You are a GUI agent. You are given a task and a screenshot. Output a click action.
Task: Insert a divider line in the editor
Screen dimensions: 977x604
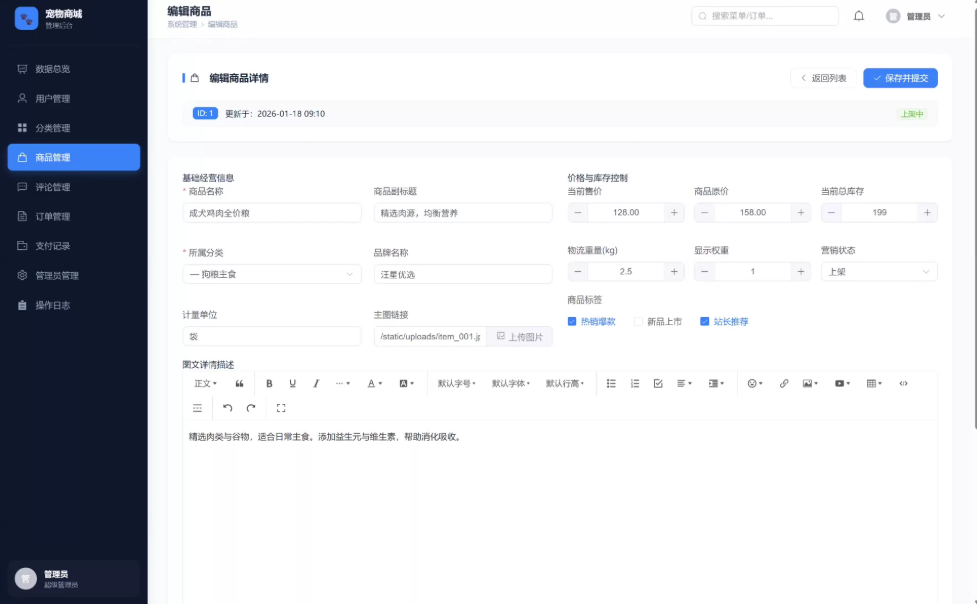pyautogui.click(x=198, y=408)
